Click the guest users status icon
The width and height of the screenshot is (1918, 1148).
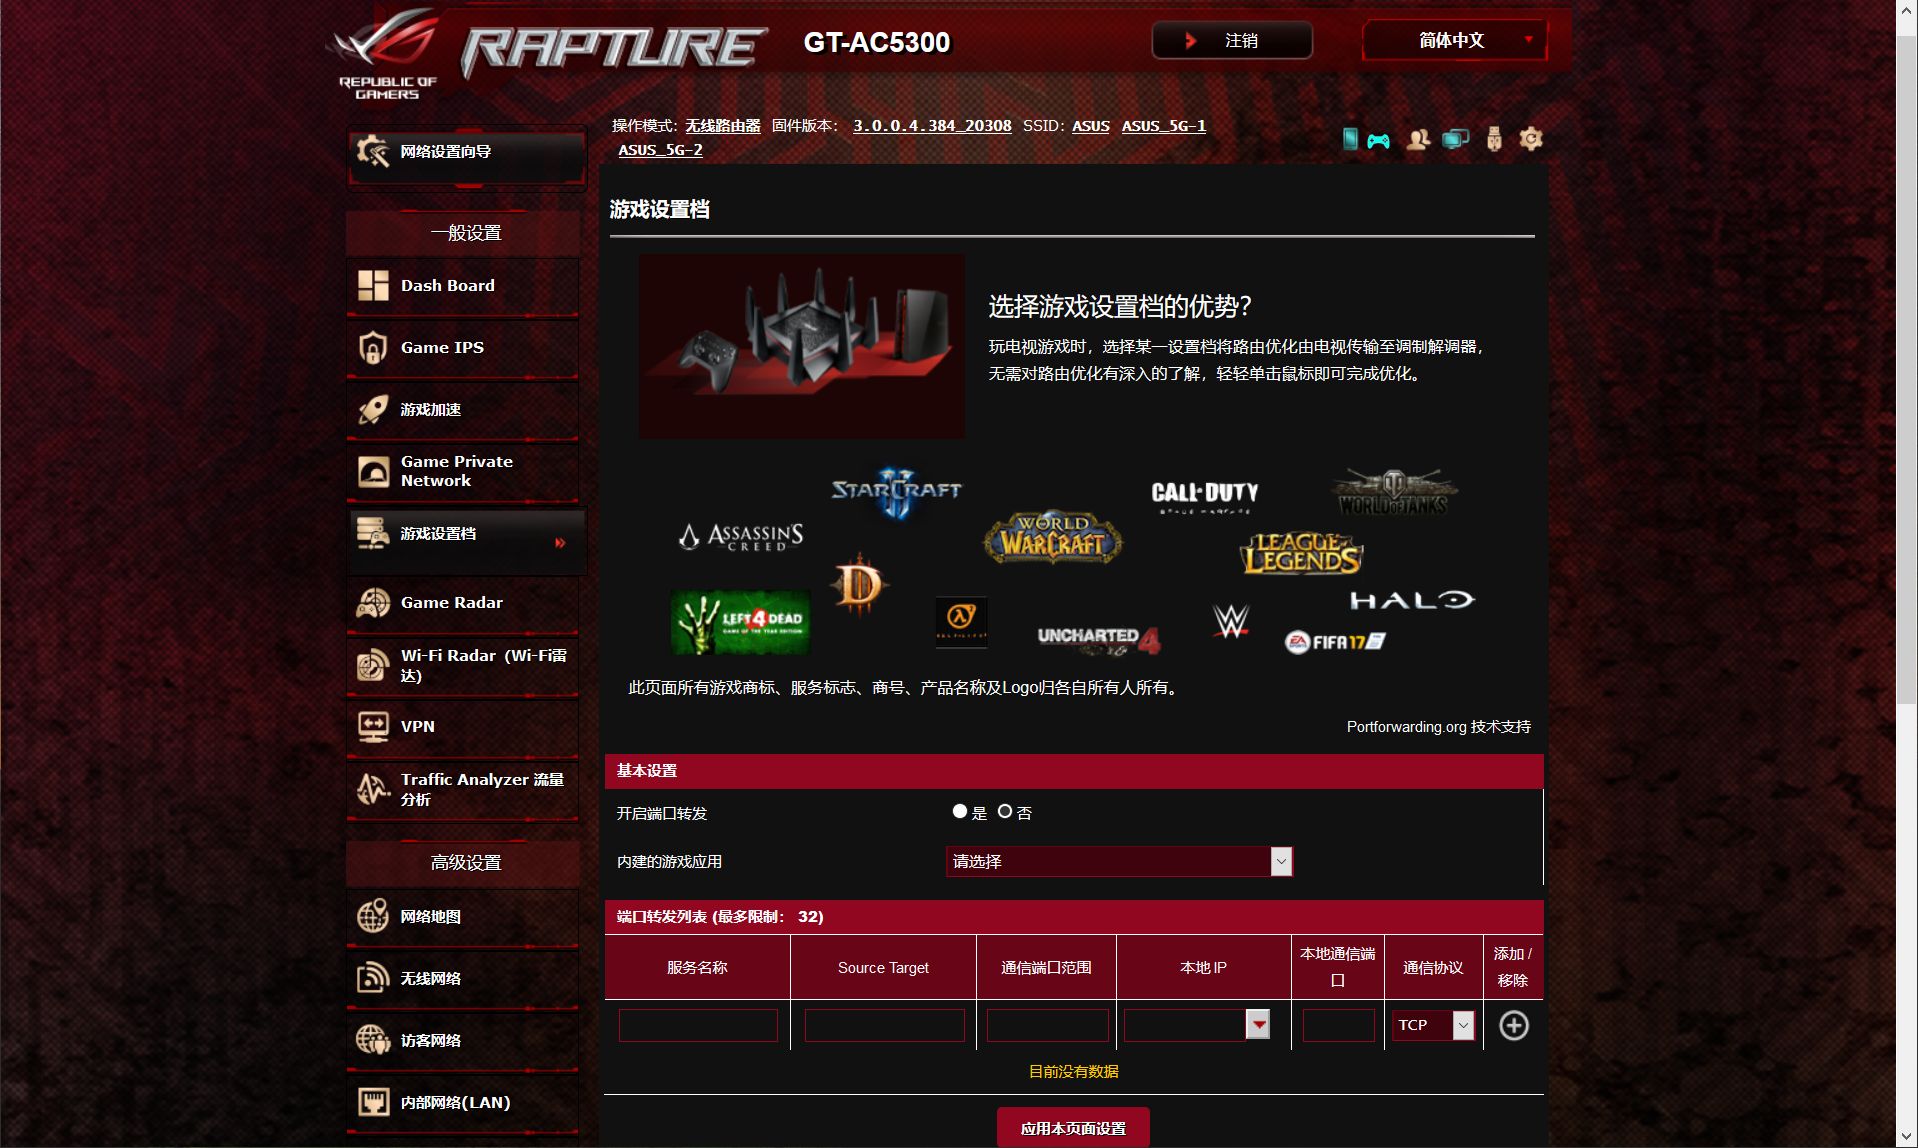[1417, 140]
